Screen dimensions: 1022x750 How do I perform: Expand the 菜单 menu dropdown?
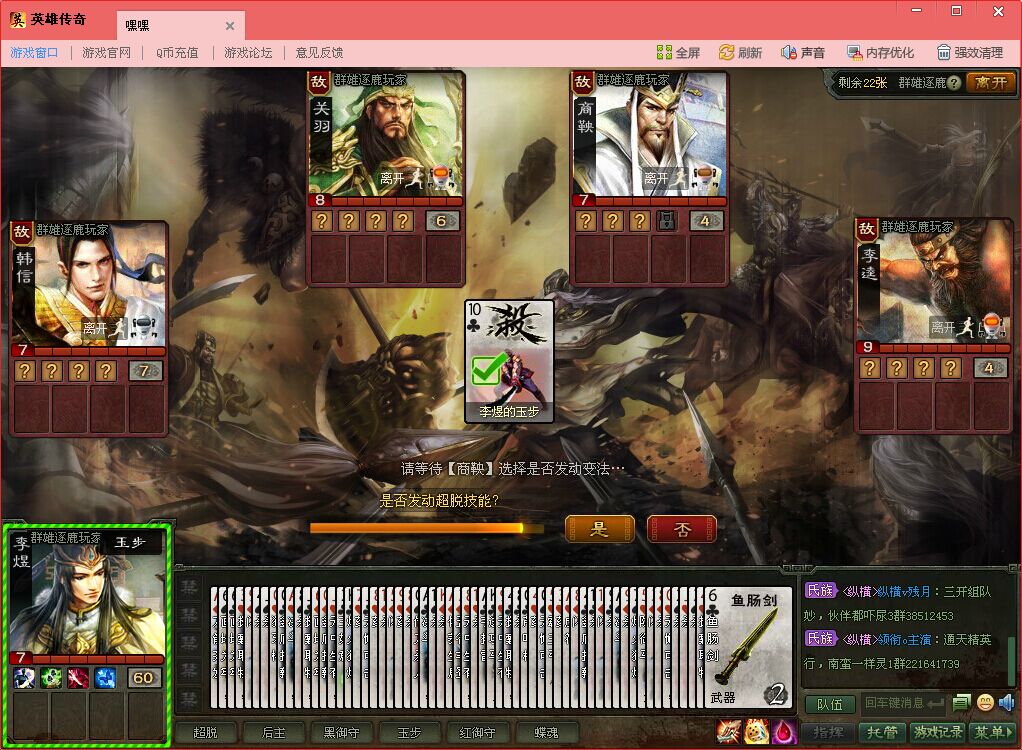point(994,733)
